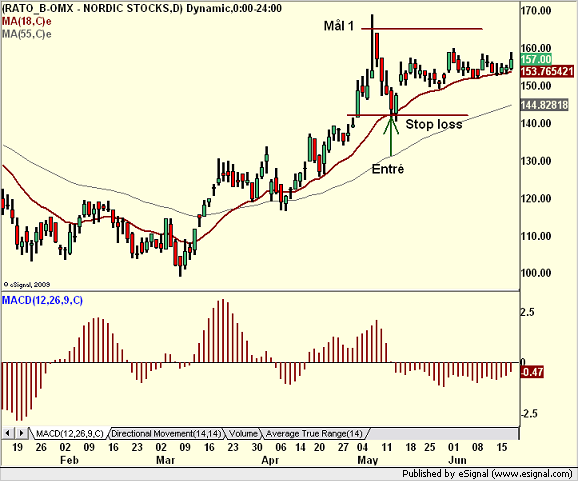Select the Volume study tab
This screenshot has width=578, height=481.
tap(243, 433)
